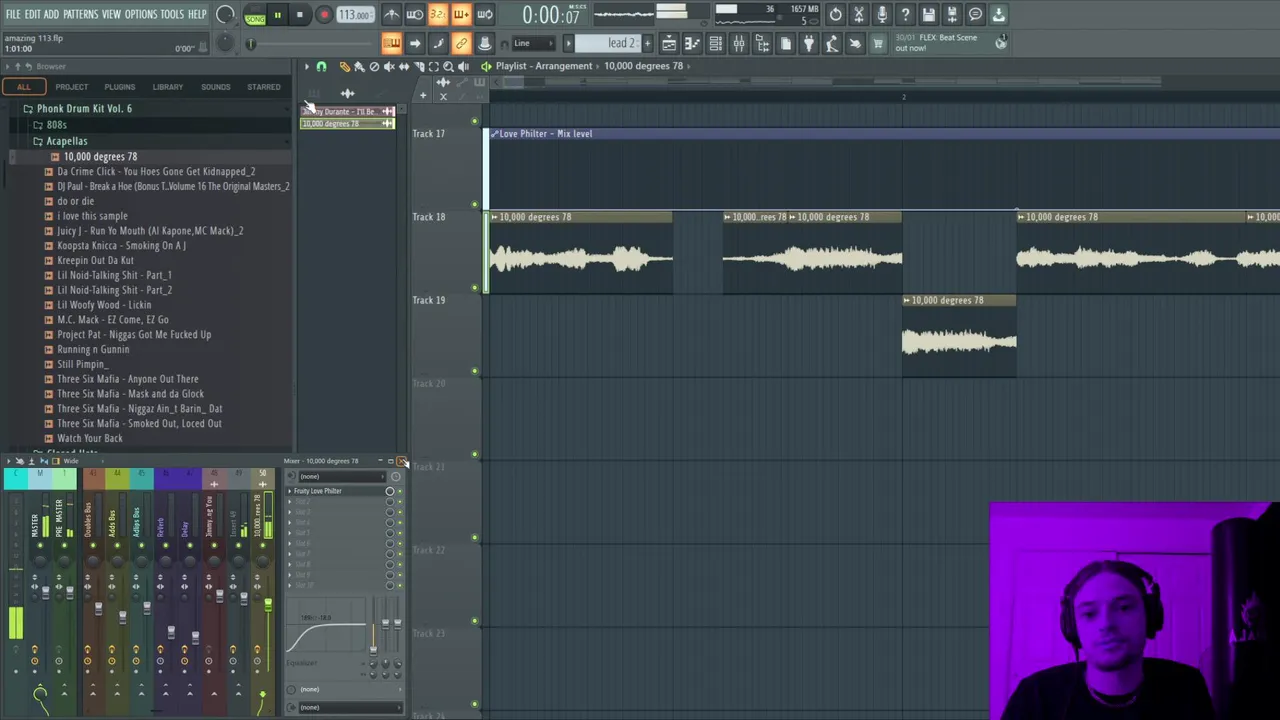Screen dimensions: 1280x720
Task: Select 'Still Pimpin_' sample
Action: (x=82, y=364)
